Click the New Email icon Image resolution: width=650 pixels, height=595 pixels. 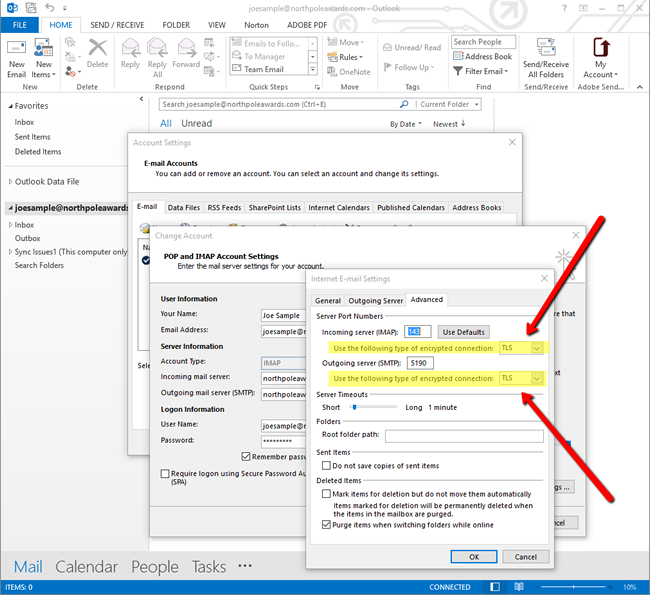click(x=17, y=49)
